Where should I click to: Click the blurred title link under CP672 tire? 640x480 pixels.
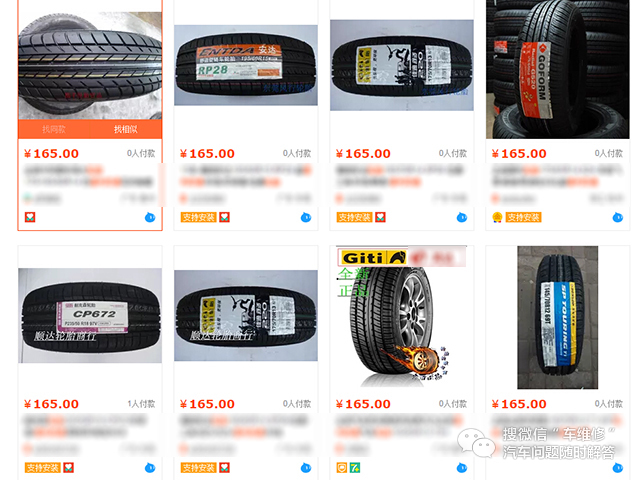pyautogui.click(x=86, y=426)
